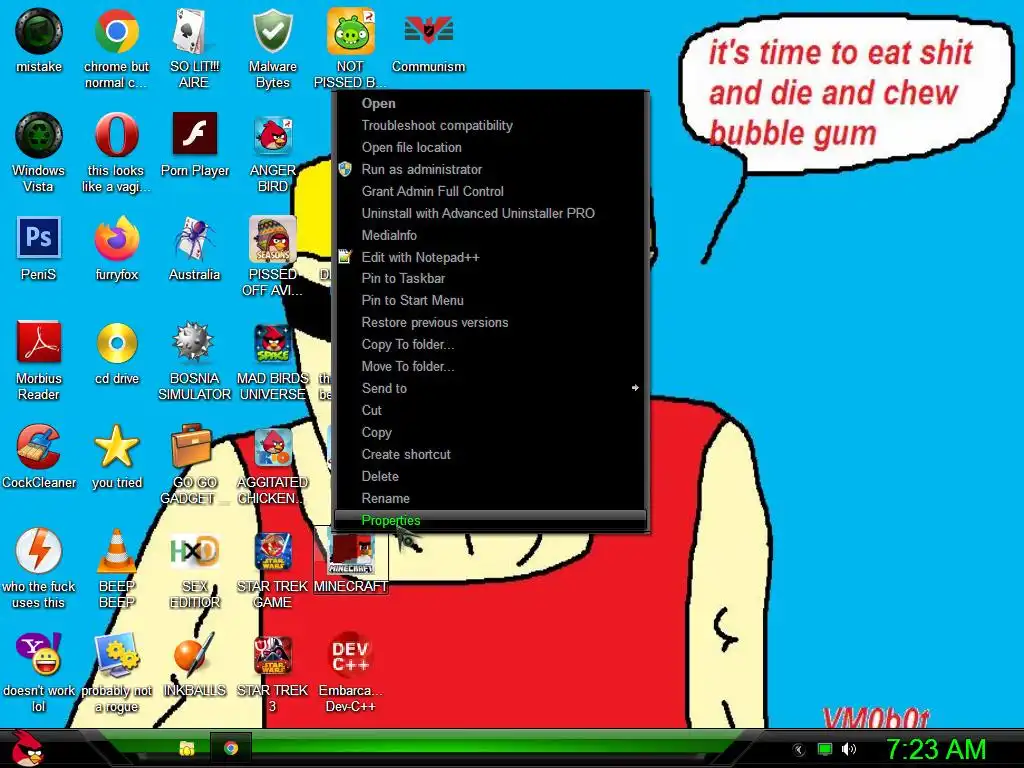The height and width of the screenshot is (768, 1024).
Task: Choose 'Restore previous versions' entry
Action: click(490, 323)
